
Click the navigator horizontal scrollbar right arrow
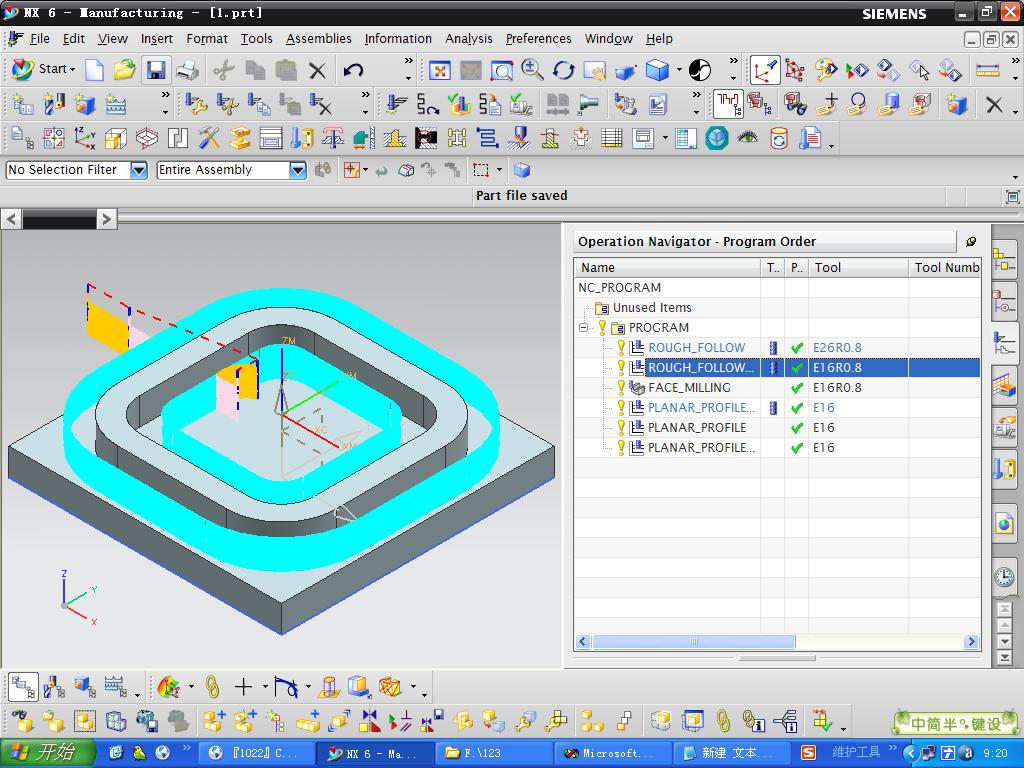pyautogui.click(x=970, y=642)
